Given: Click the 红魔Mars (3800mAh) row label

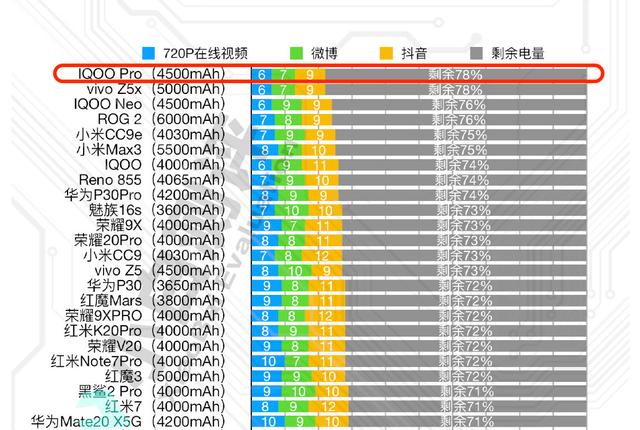Looking at the screenshot, I should point(153,300).
